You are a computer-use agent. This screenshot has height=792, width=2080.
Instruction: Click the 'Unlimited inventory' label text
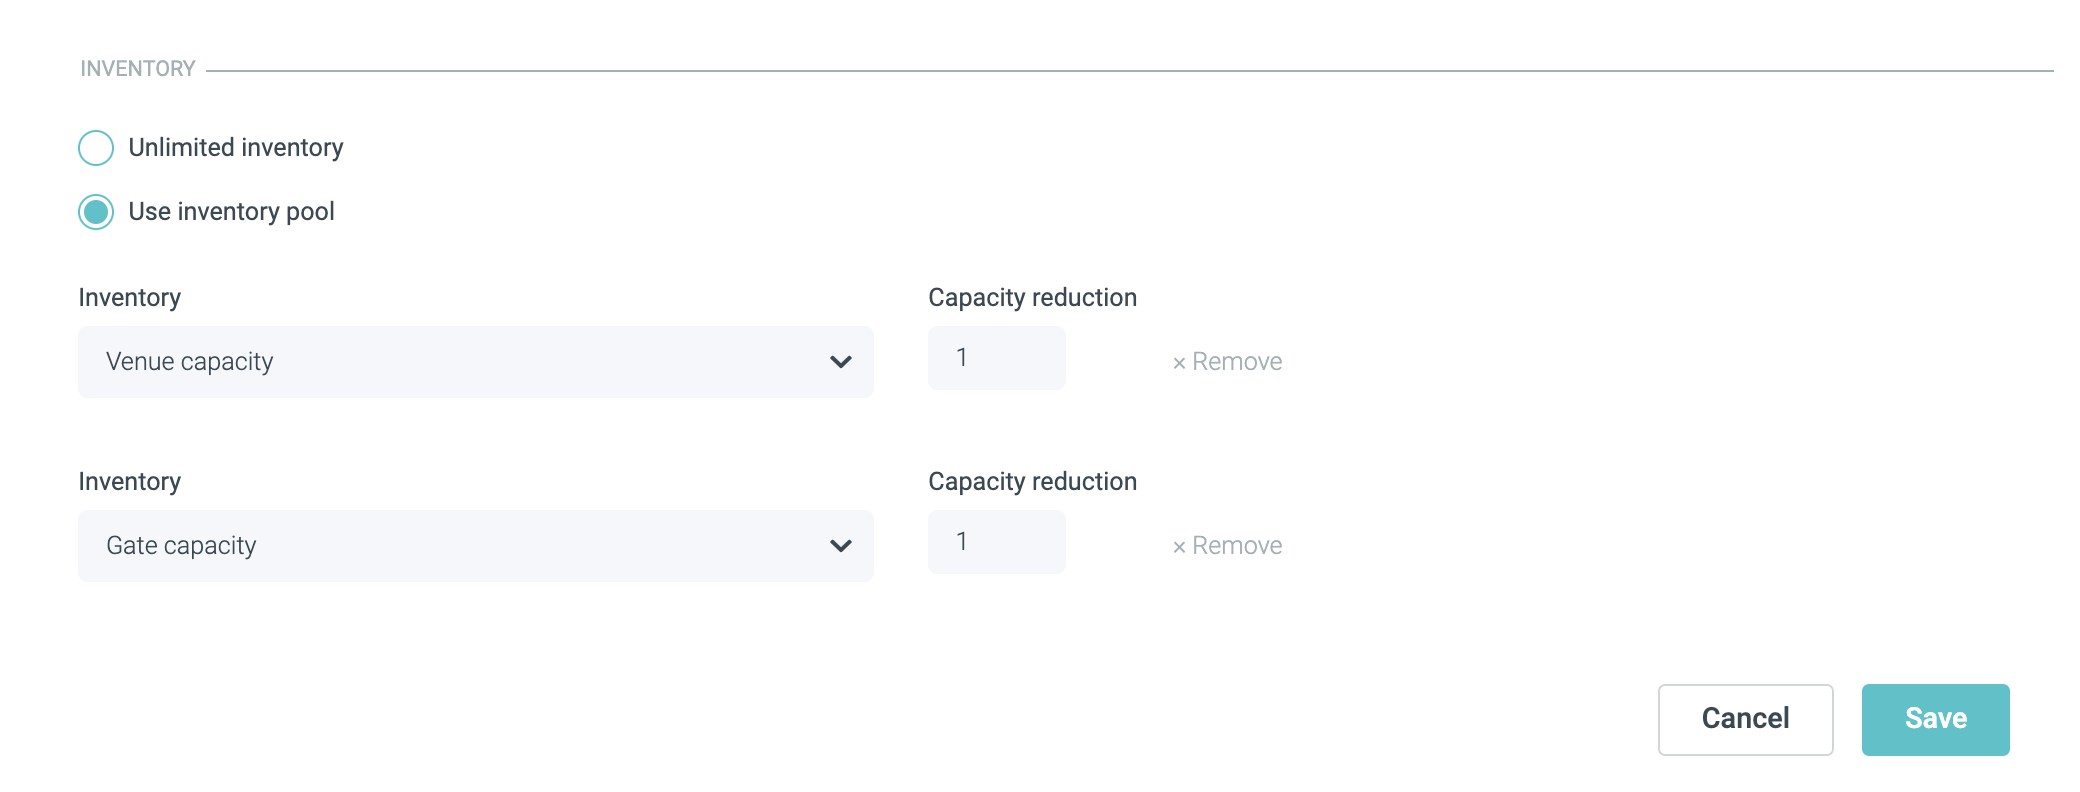coord(236,148)
